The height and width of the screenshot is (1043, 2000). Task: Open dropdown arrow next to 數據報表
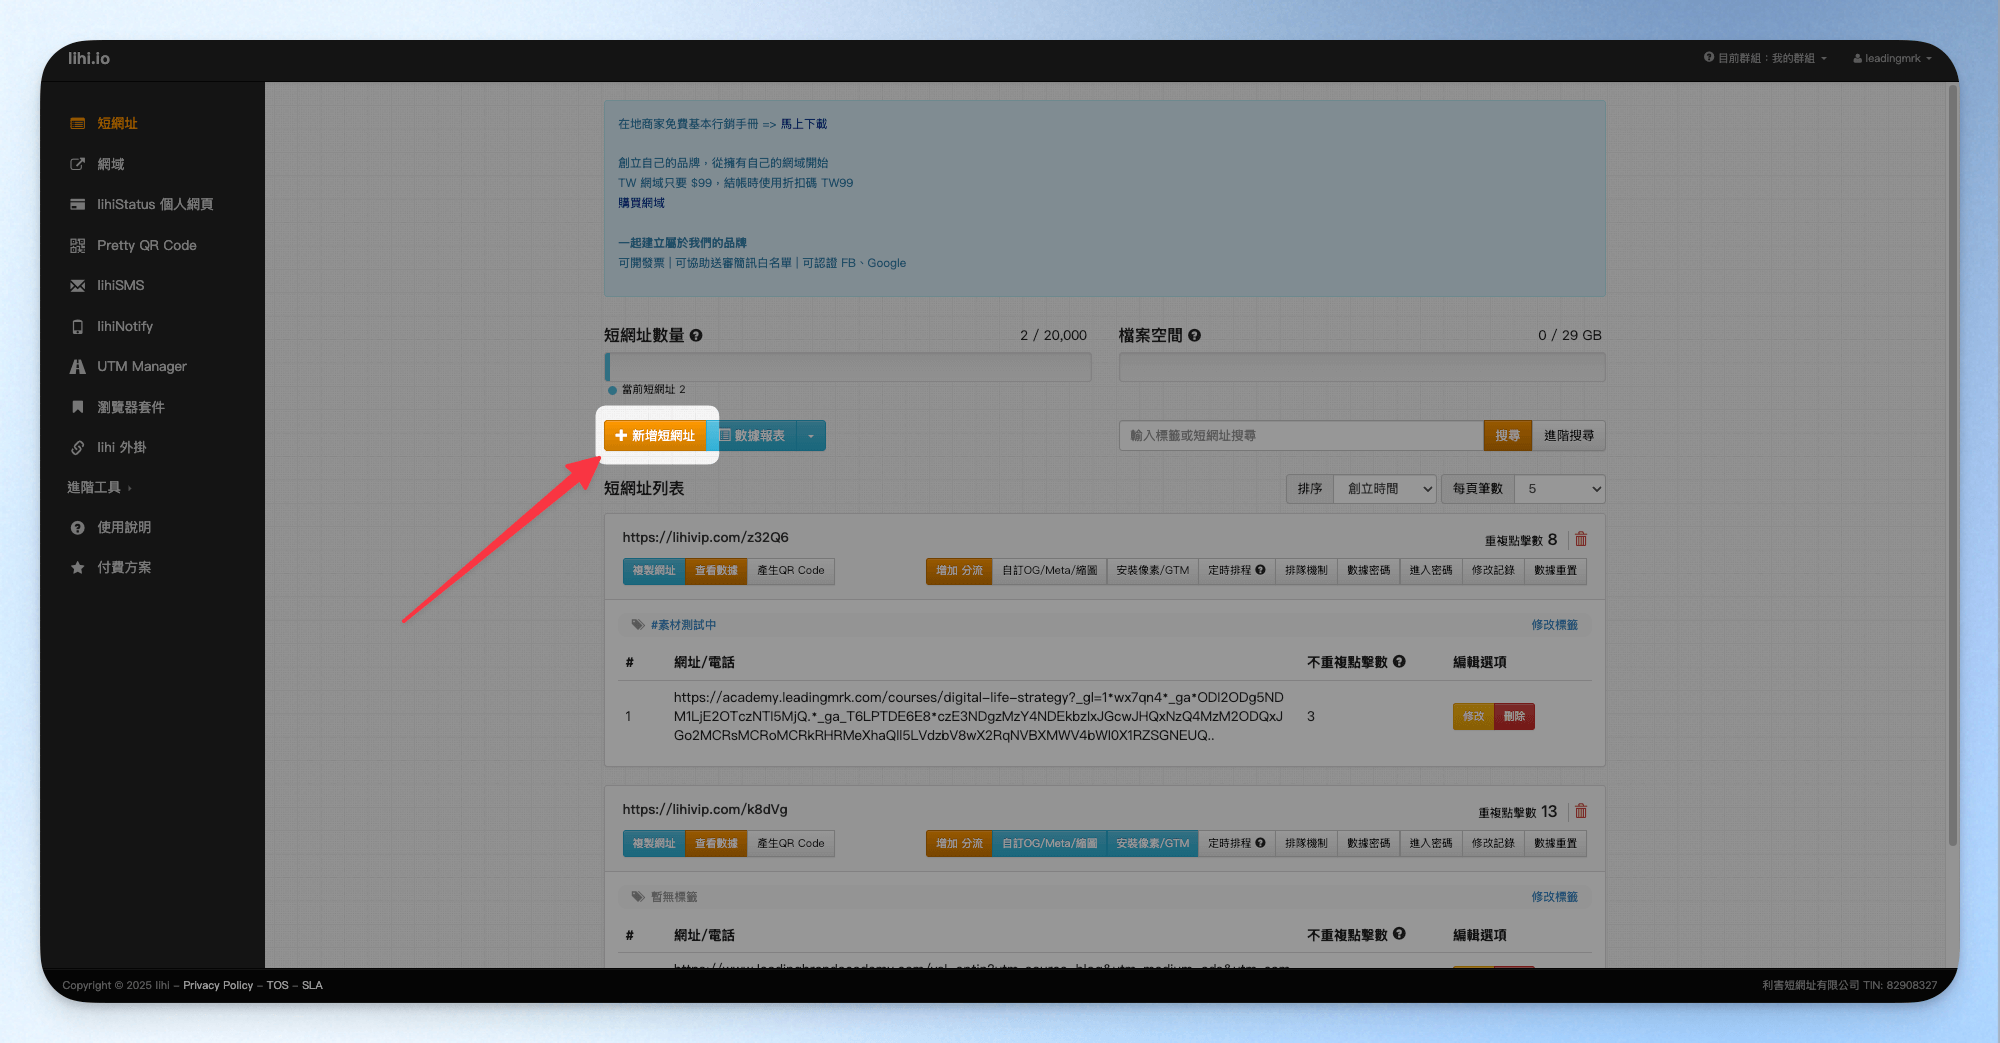pos(811,436)
